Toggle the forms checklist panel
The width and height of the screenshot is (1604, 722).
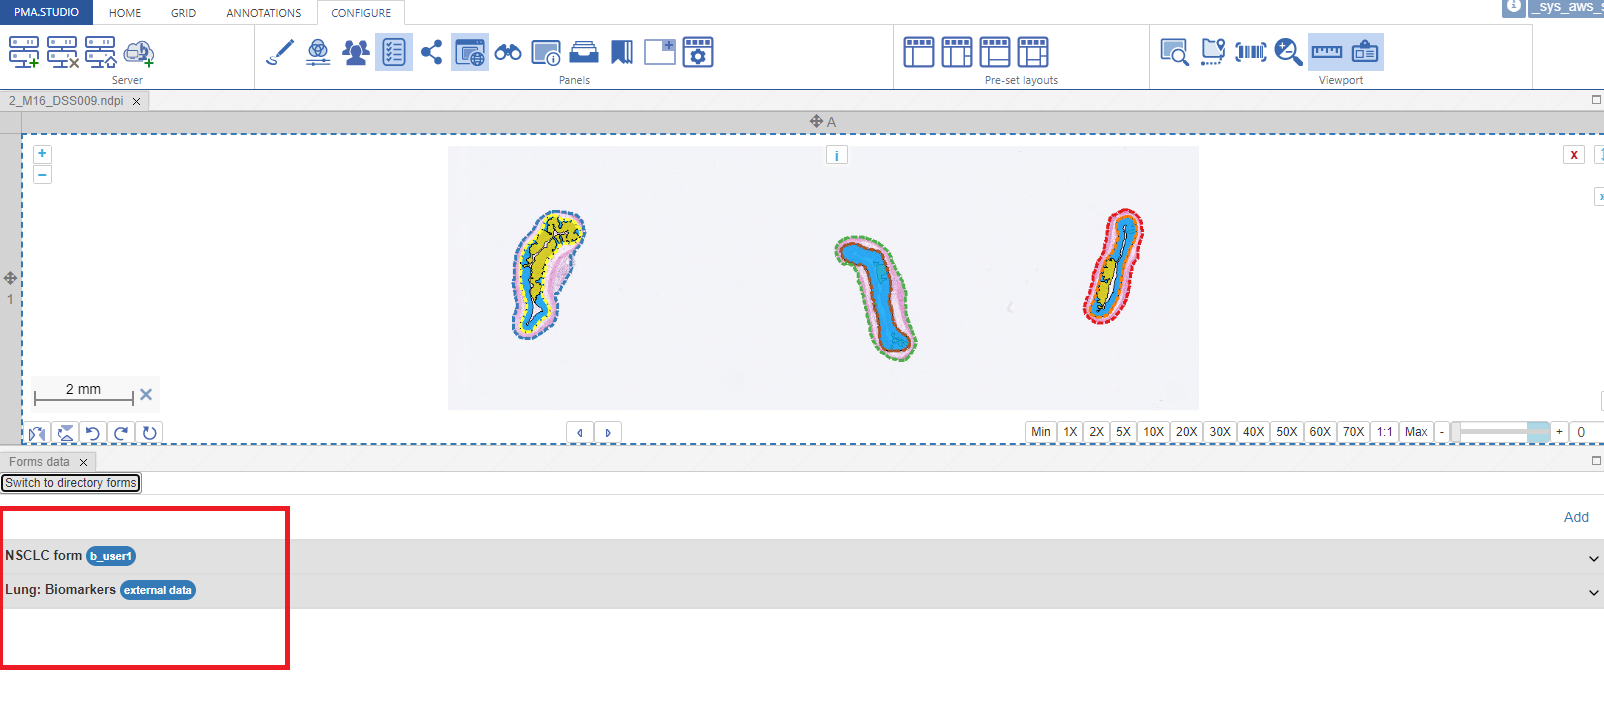[393, 52]
